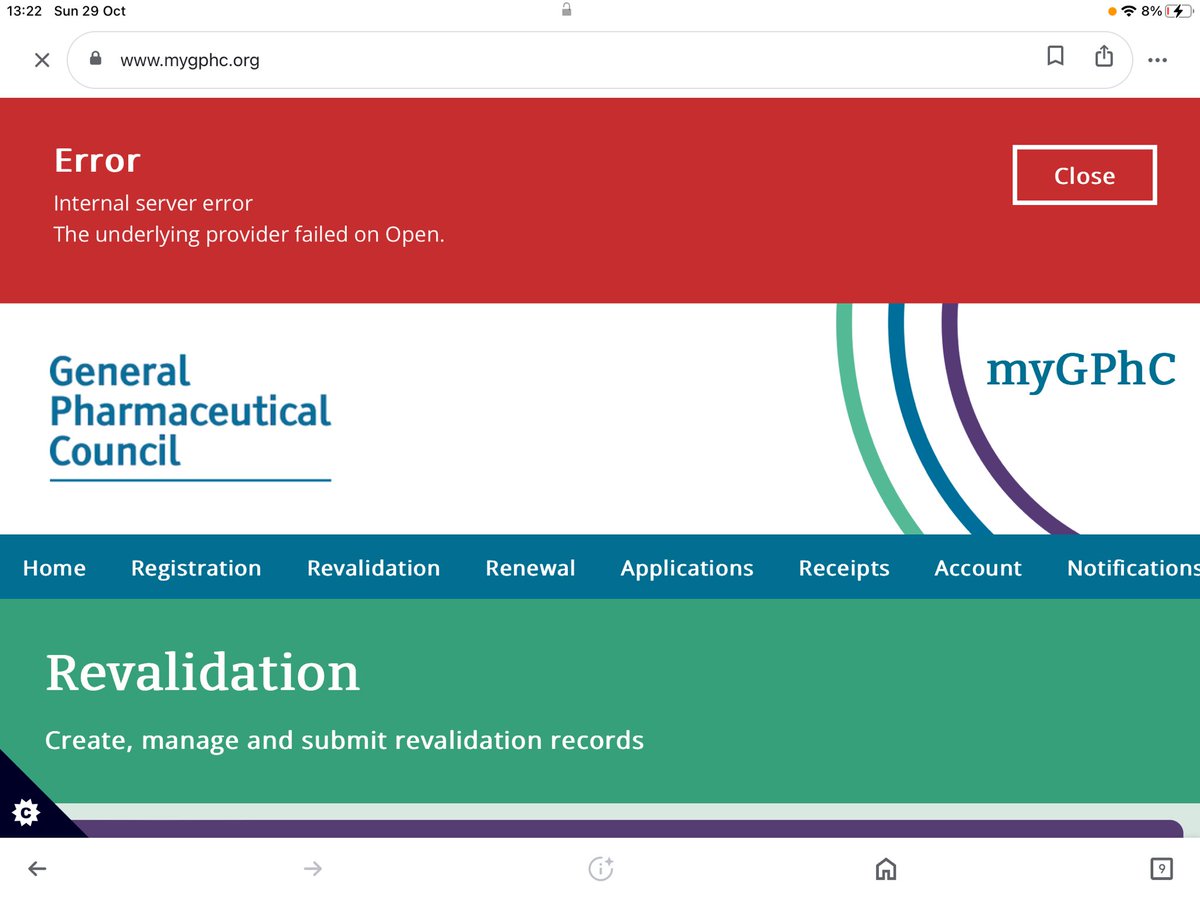This screenshot has width=1200, height=900.
Task: Click 'Create, manage and submit revalidation records' text
Action: point(345,741)
